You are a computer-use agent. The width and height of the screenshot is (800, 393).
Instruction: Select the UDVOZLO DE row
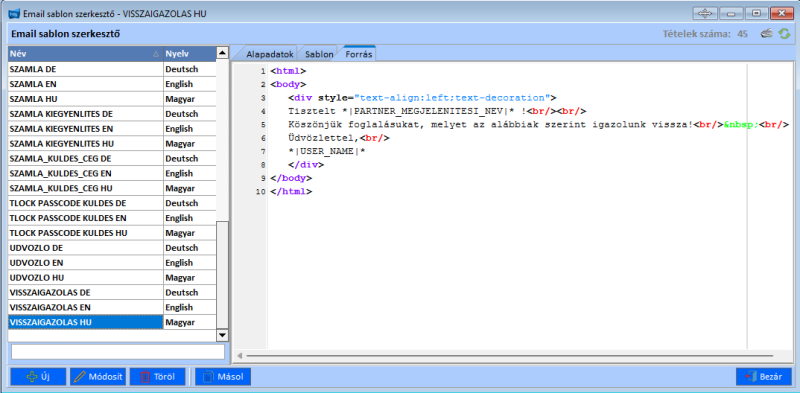(112, 248)
